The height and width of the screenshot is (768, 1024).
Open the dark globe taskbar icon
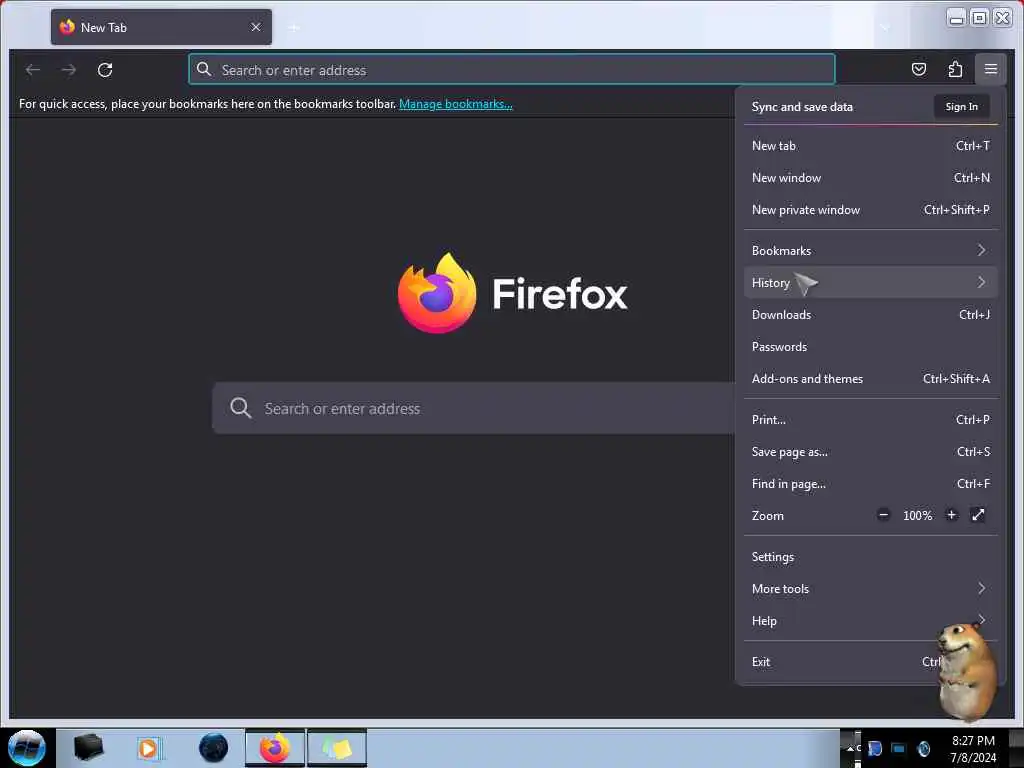[x=214, y=748]
